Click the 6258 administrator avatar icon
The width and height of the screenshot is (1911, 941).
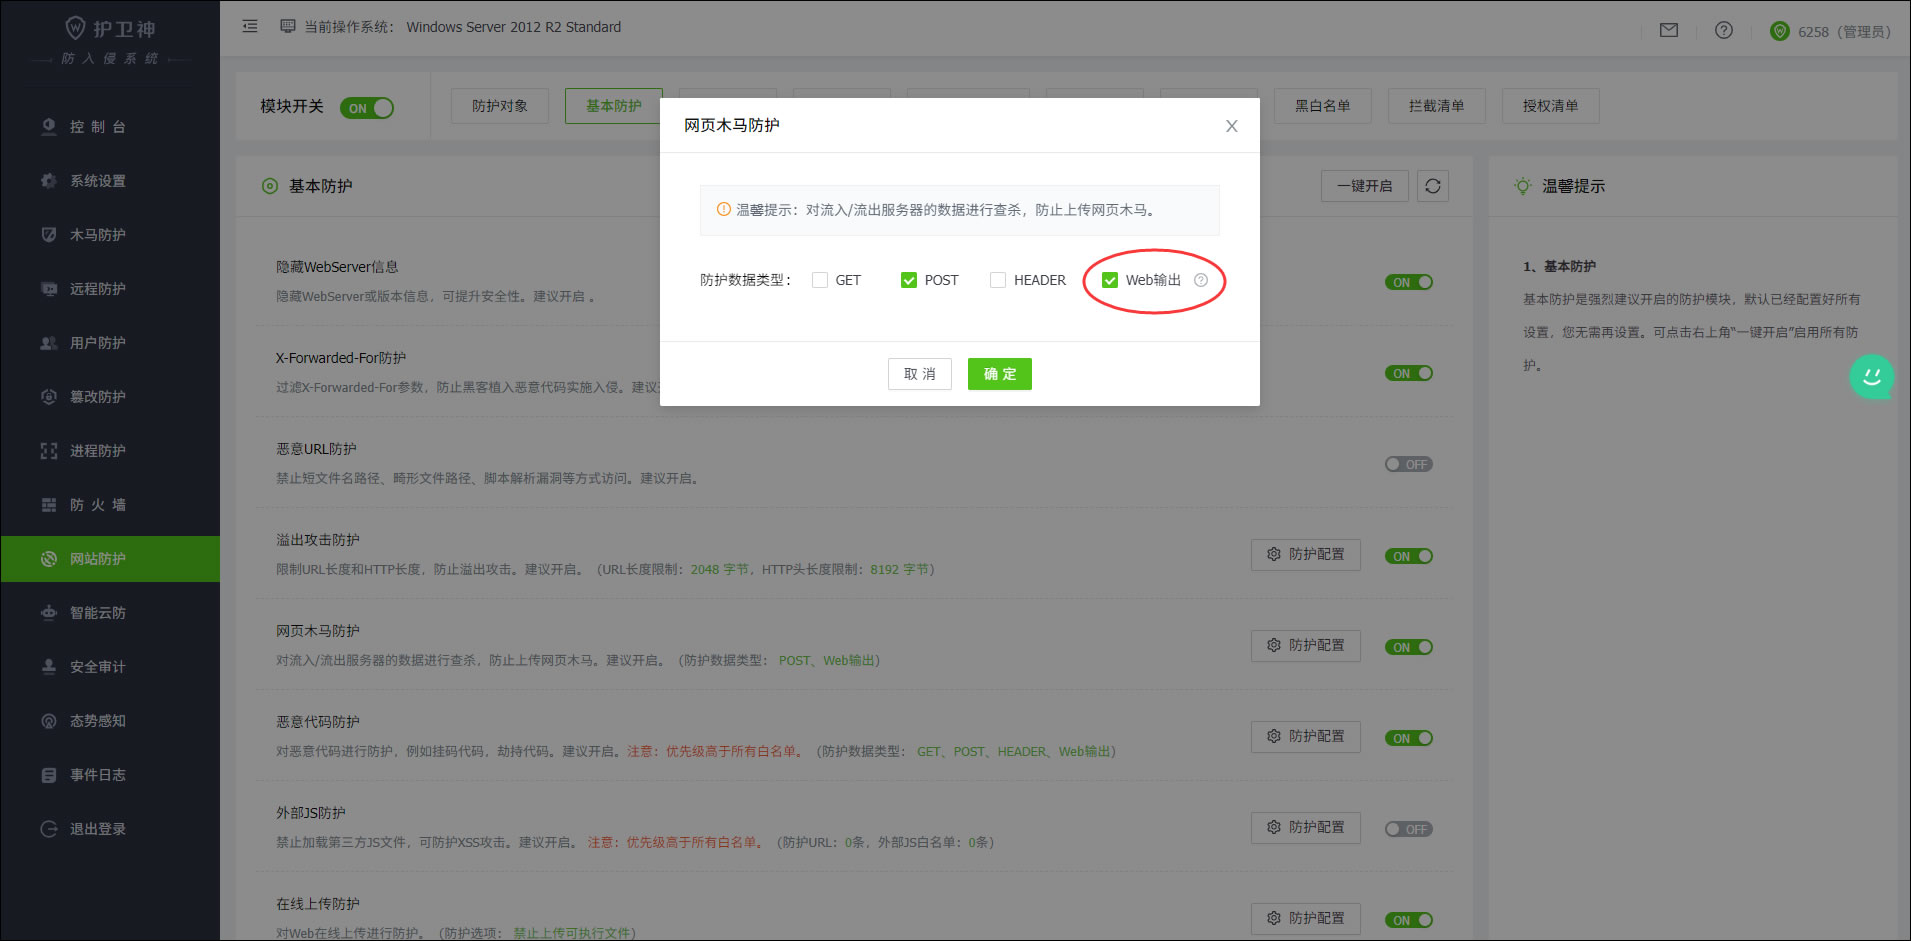1779,31
